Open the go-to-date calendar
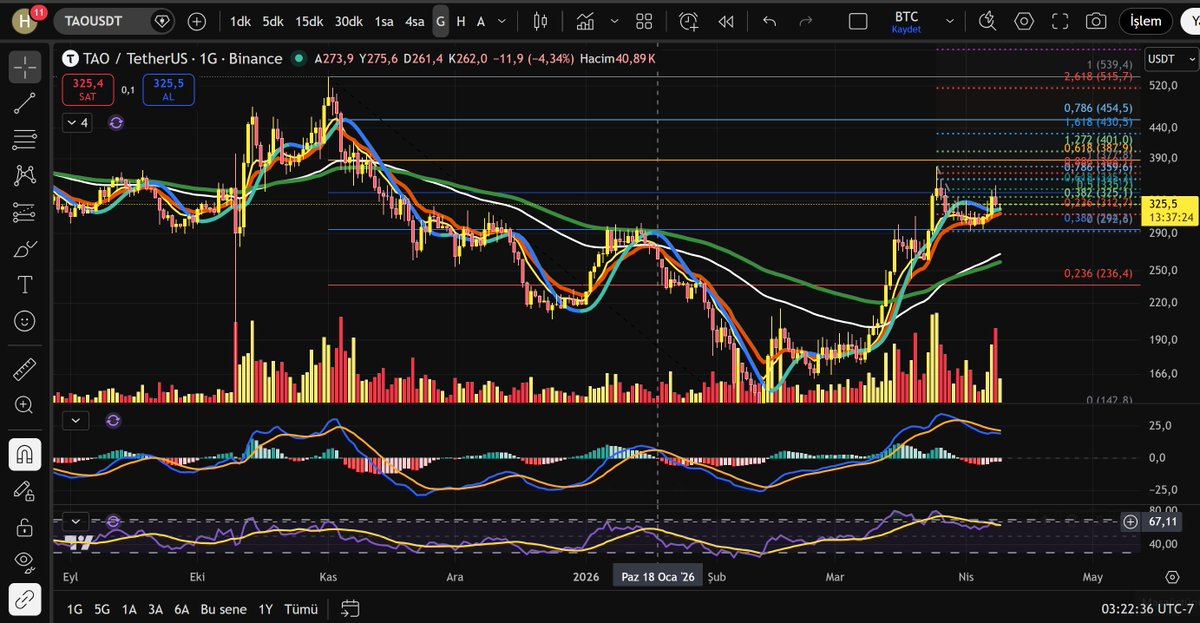The width and height of the screenshot is (1200, 623). (x=350, y=608)
